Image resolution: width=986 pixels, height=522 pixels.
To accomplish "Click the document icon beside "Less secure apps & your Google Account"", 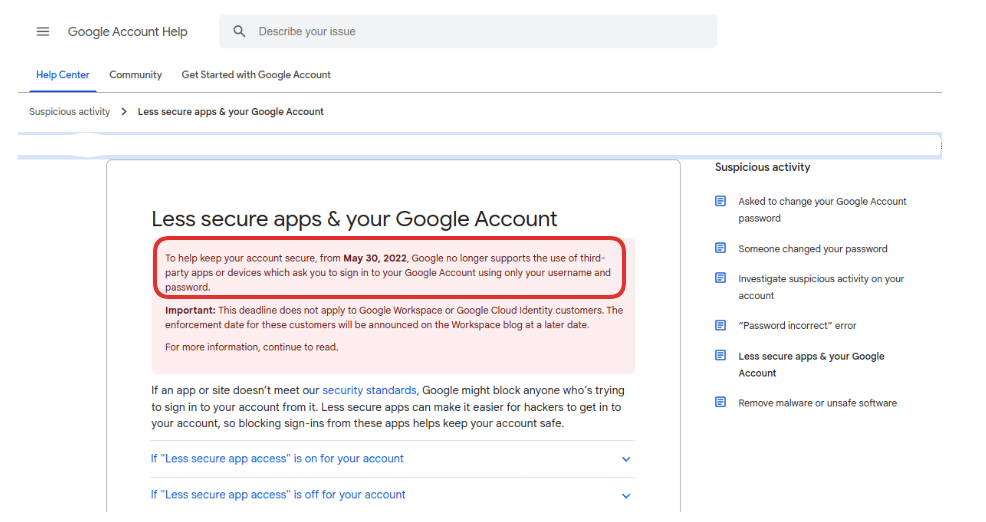I will 720,356.
